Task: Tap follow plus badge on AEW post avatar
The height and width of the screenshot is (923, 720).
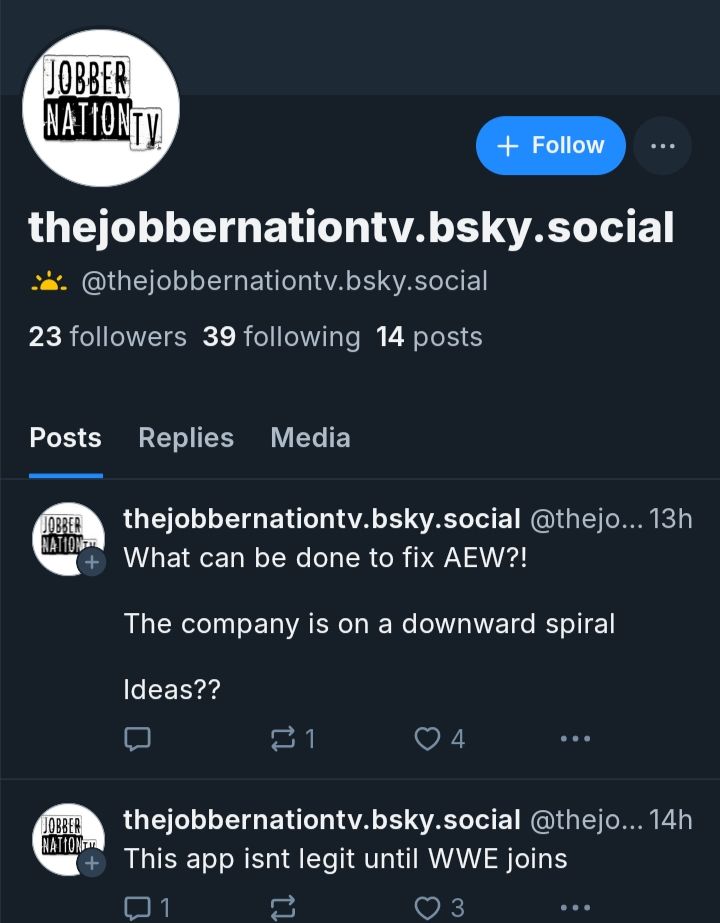Action: [x=91, y=563]
